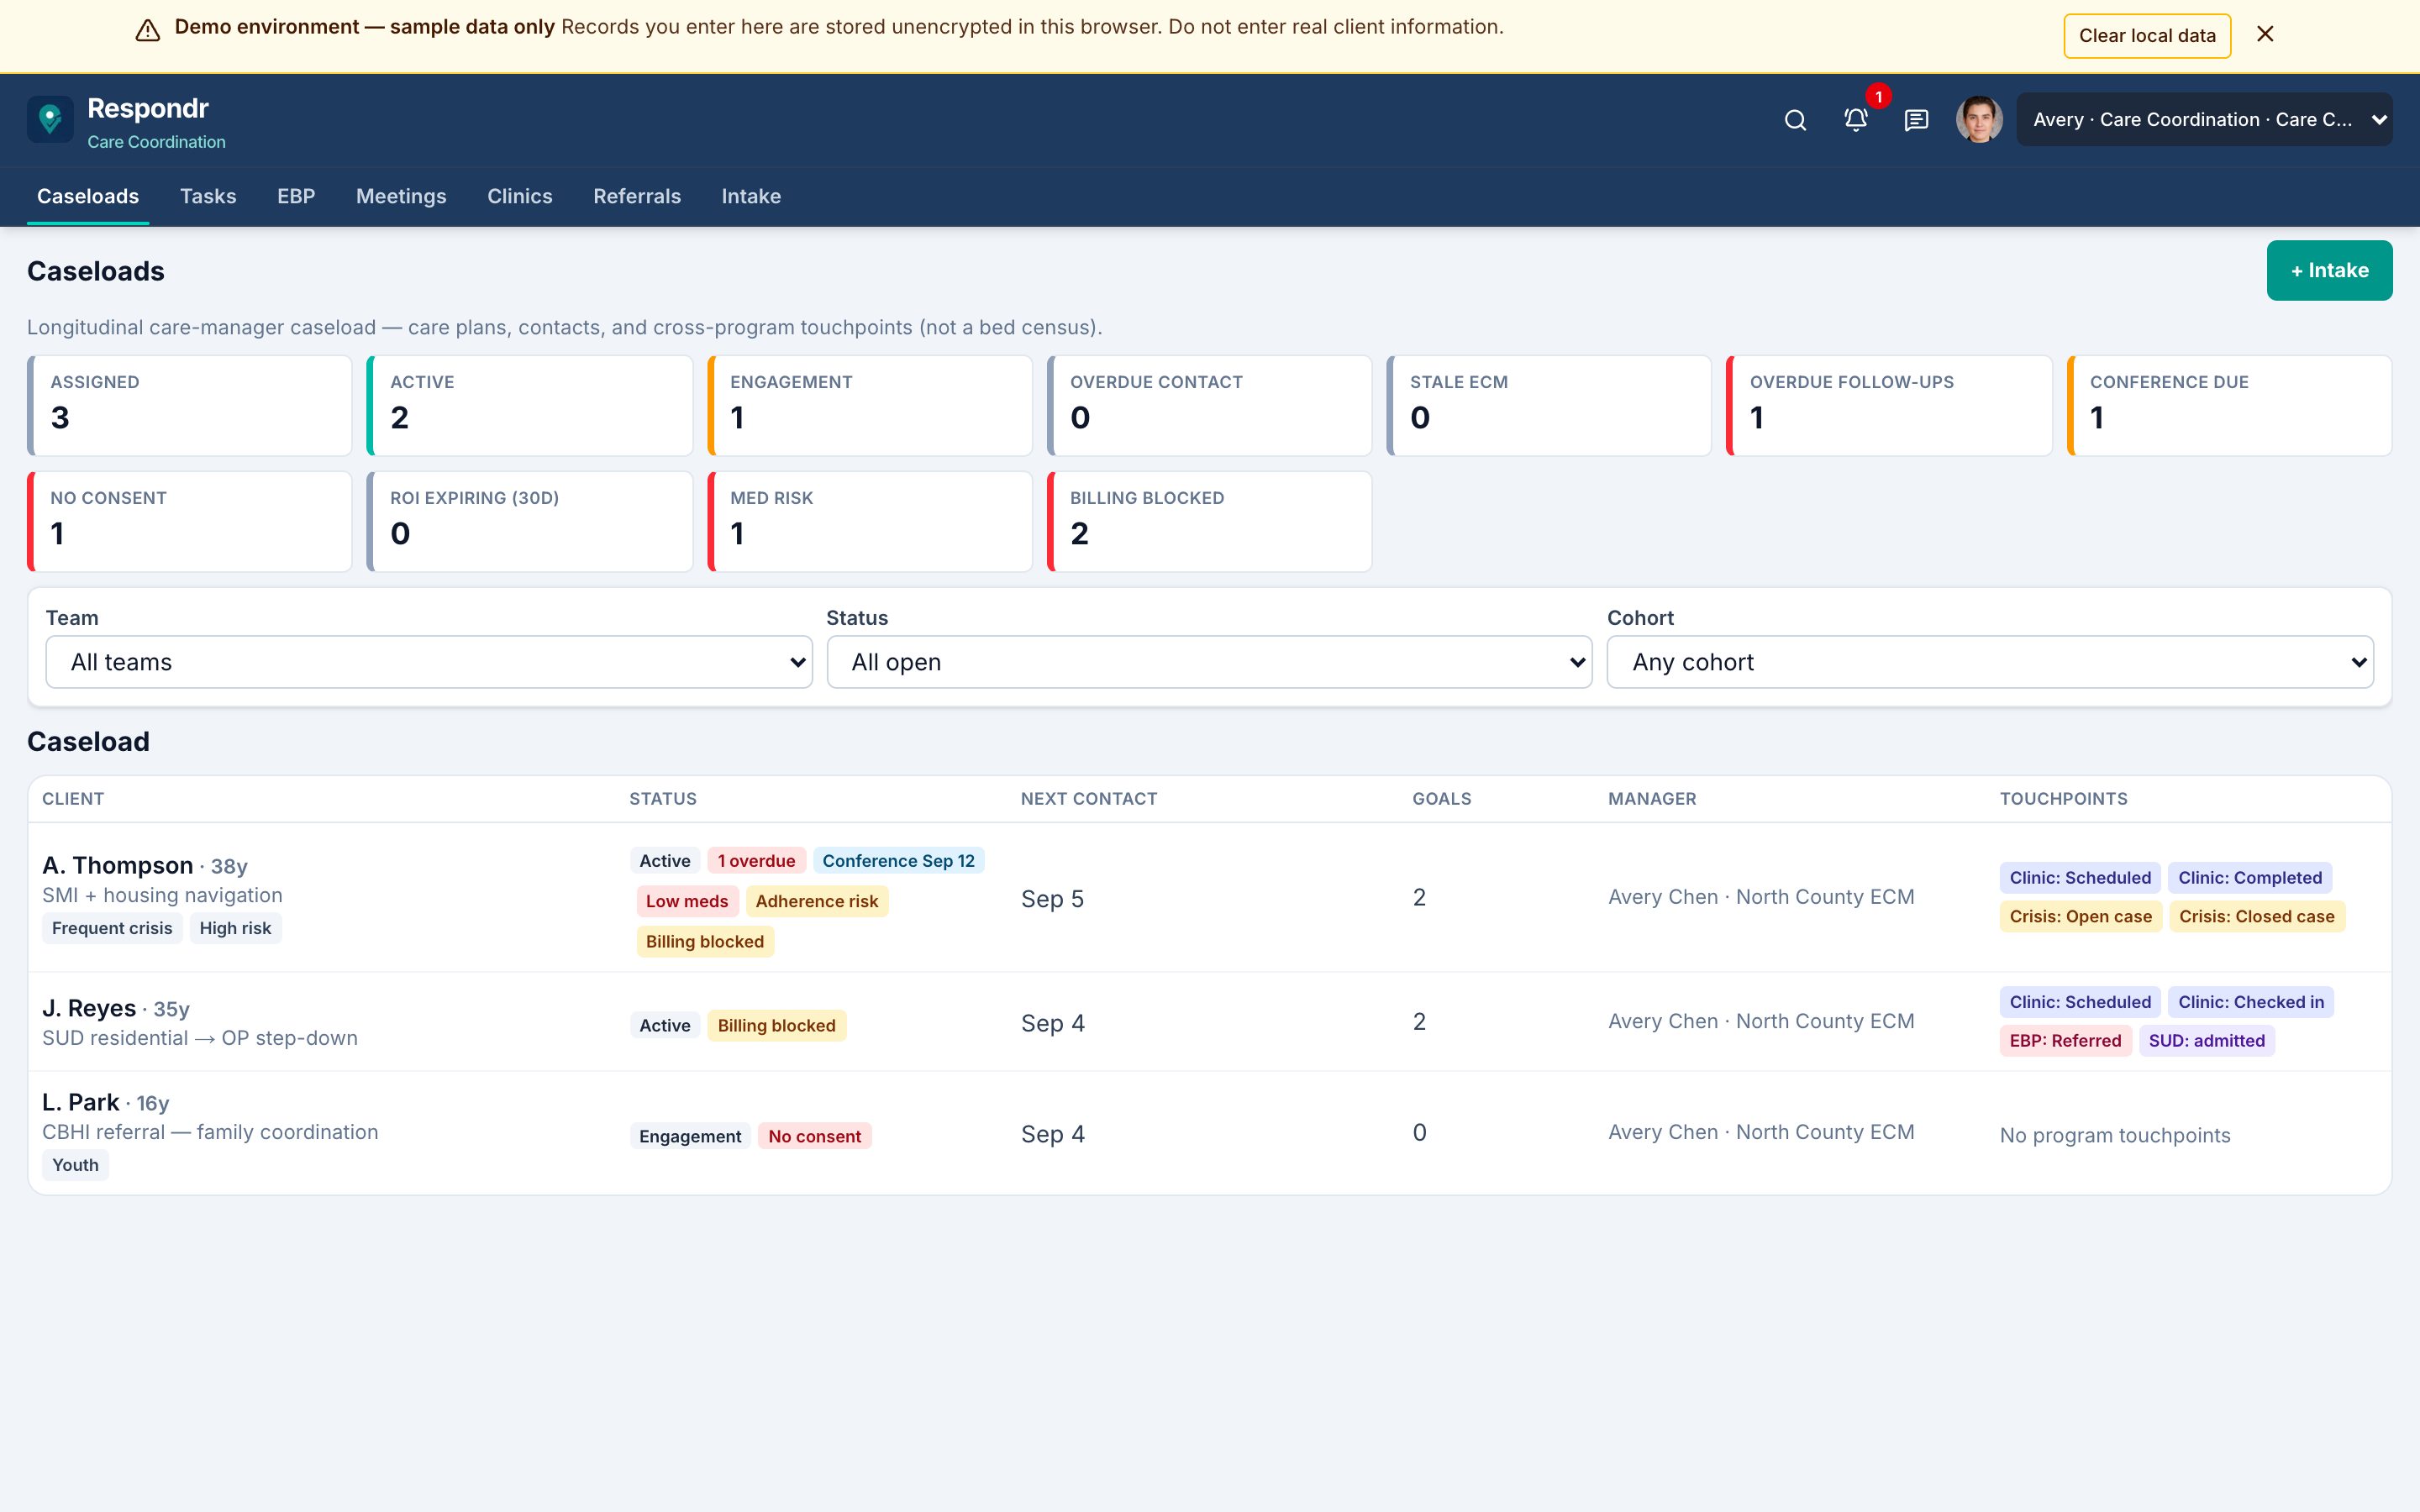Open the Cohort filter dropdown

(x=1990, y=662)
